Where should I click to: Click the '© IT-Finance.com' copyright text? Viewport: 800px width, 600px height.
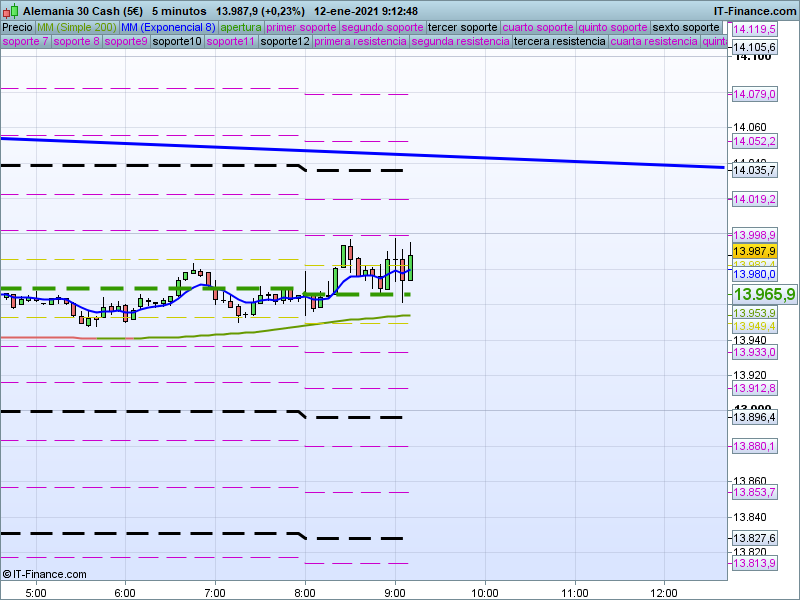pos(45,574)
